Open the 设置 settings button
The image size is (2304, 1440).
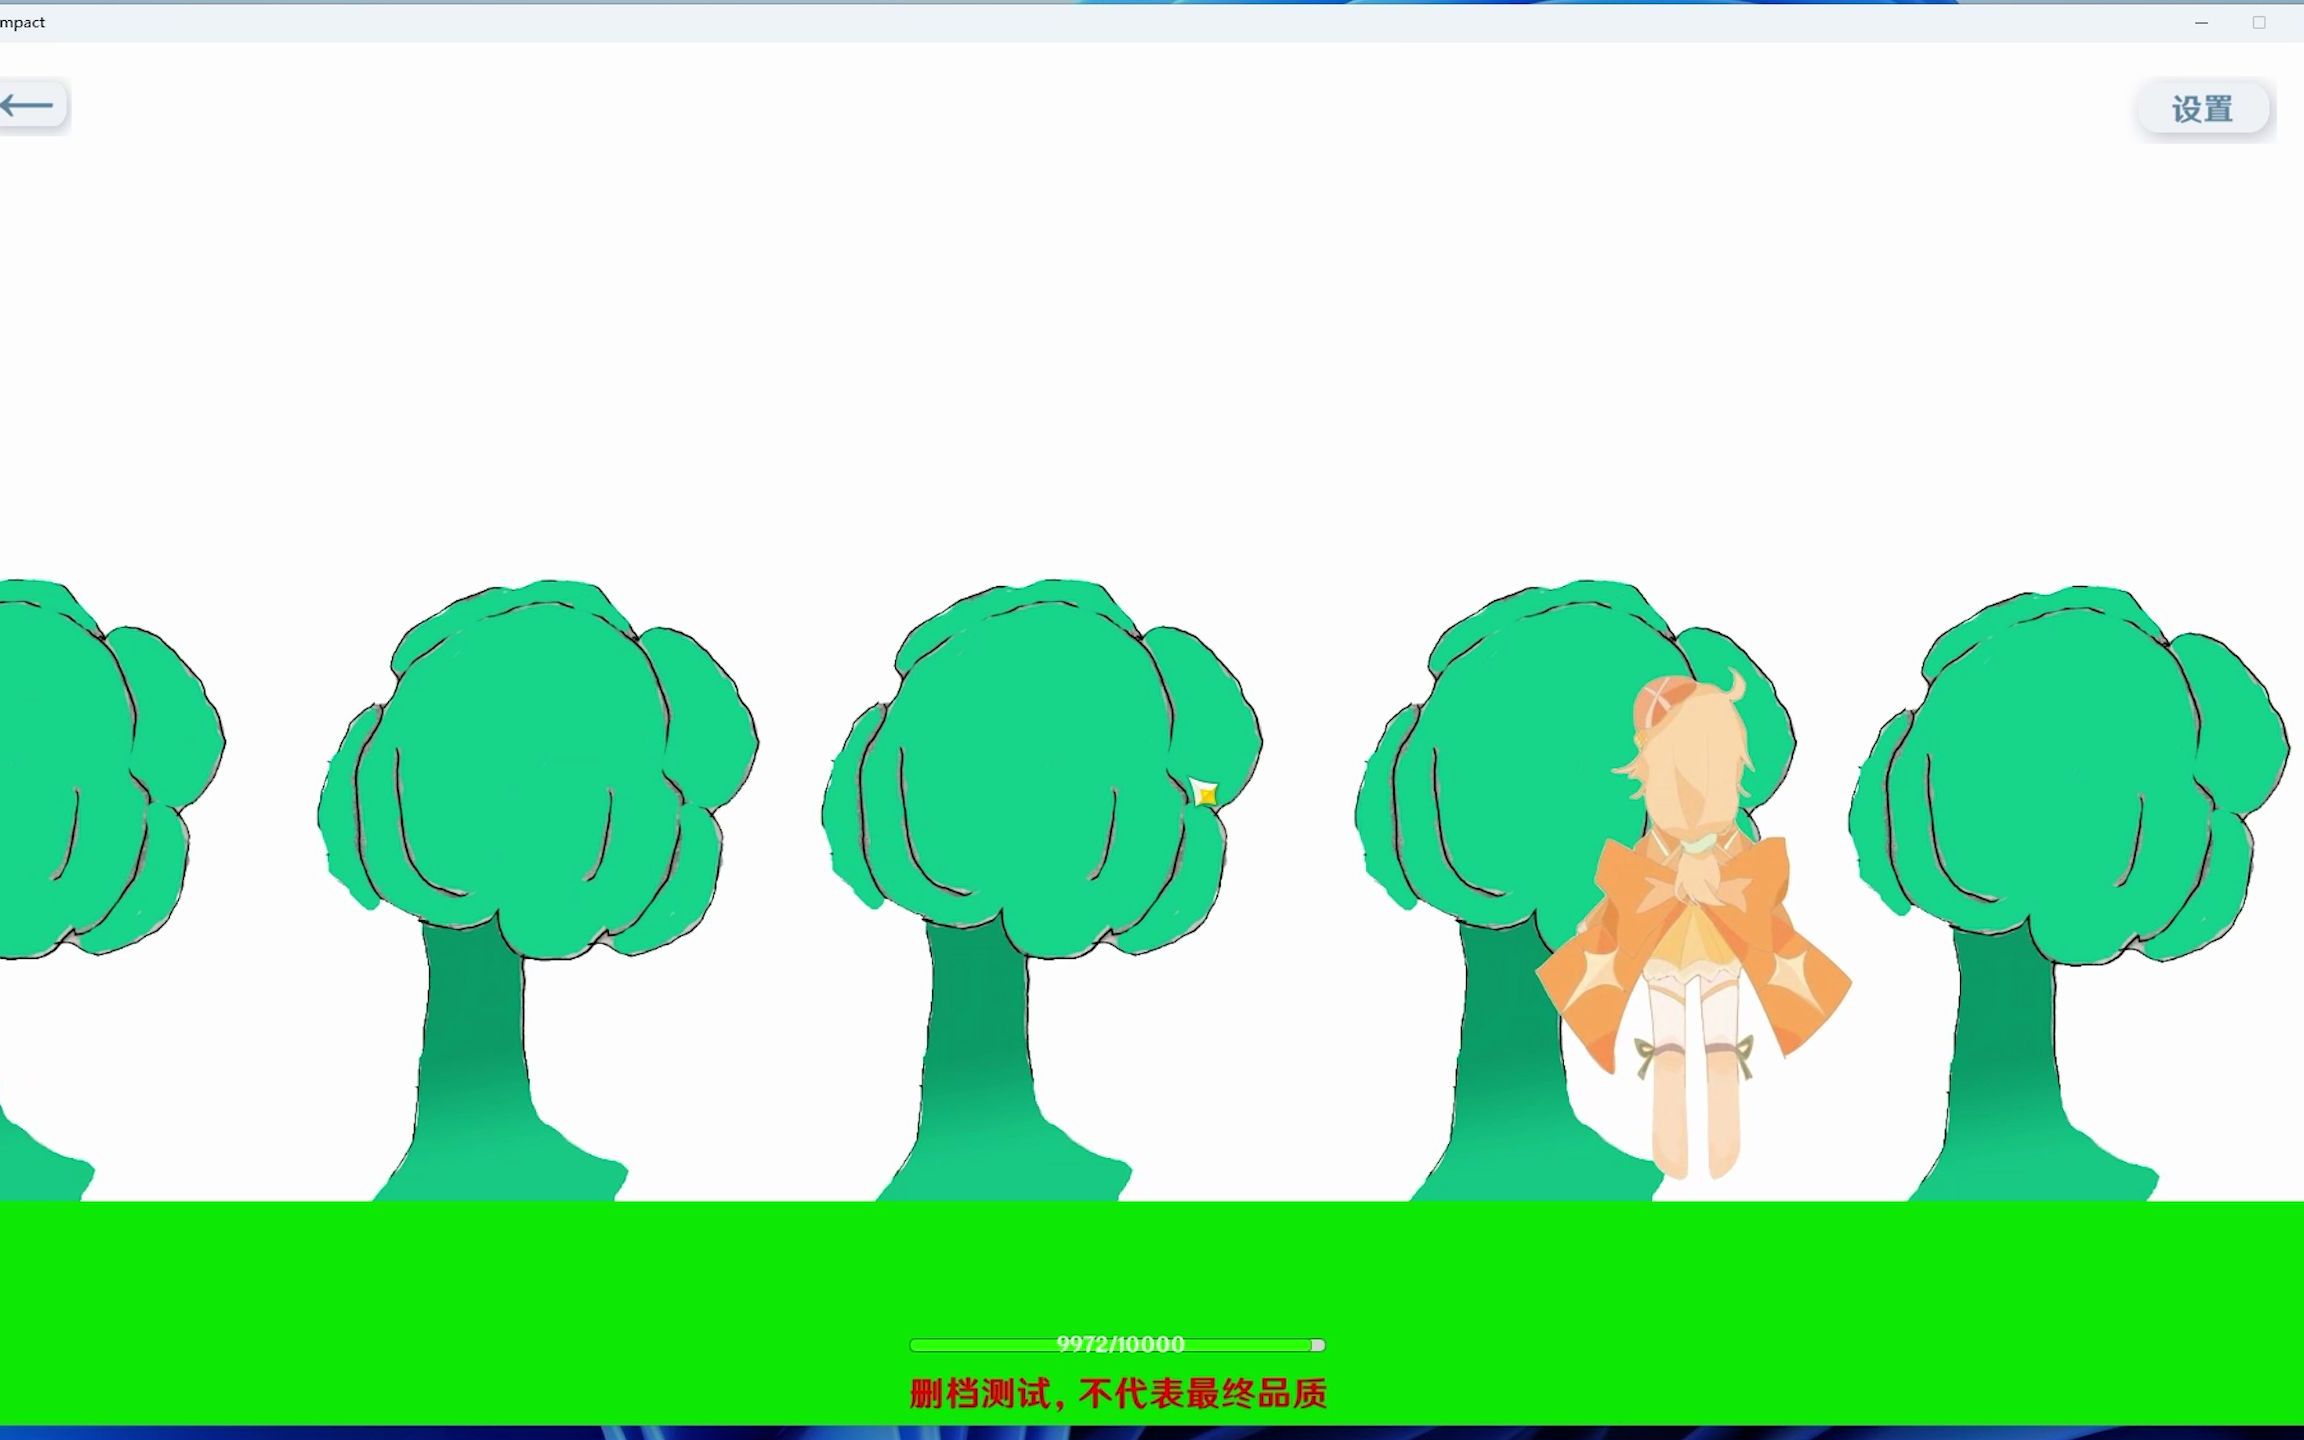click(2203, 108)
